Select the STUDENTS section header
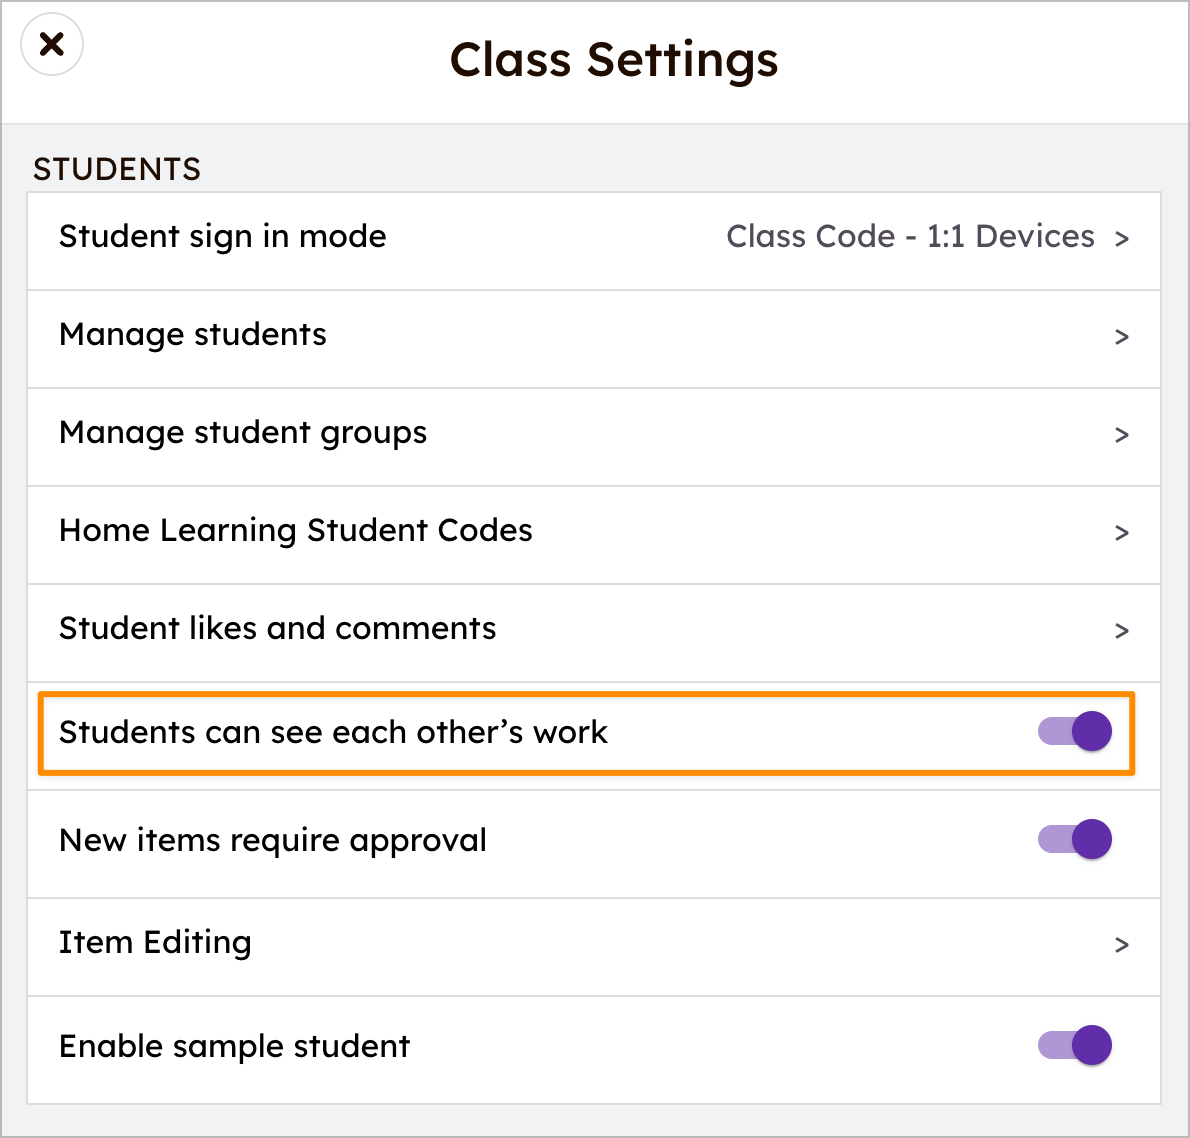 point(117,169)
